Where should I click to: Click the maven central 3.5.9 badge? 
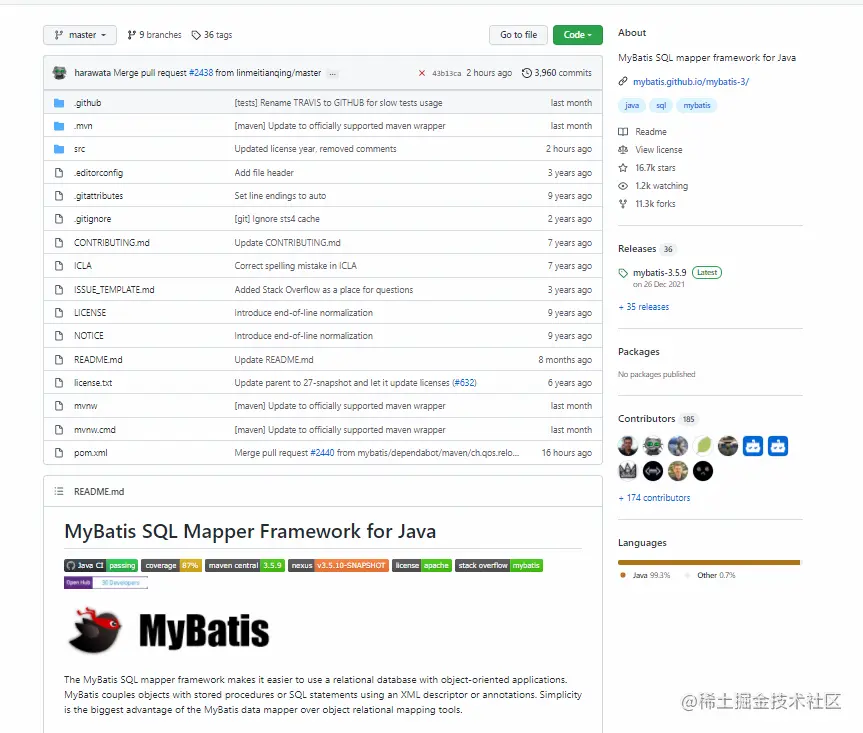click(245, 565)
